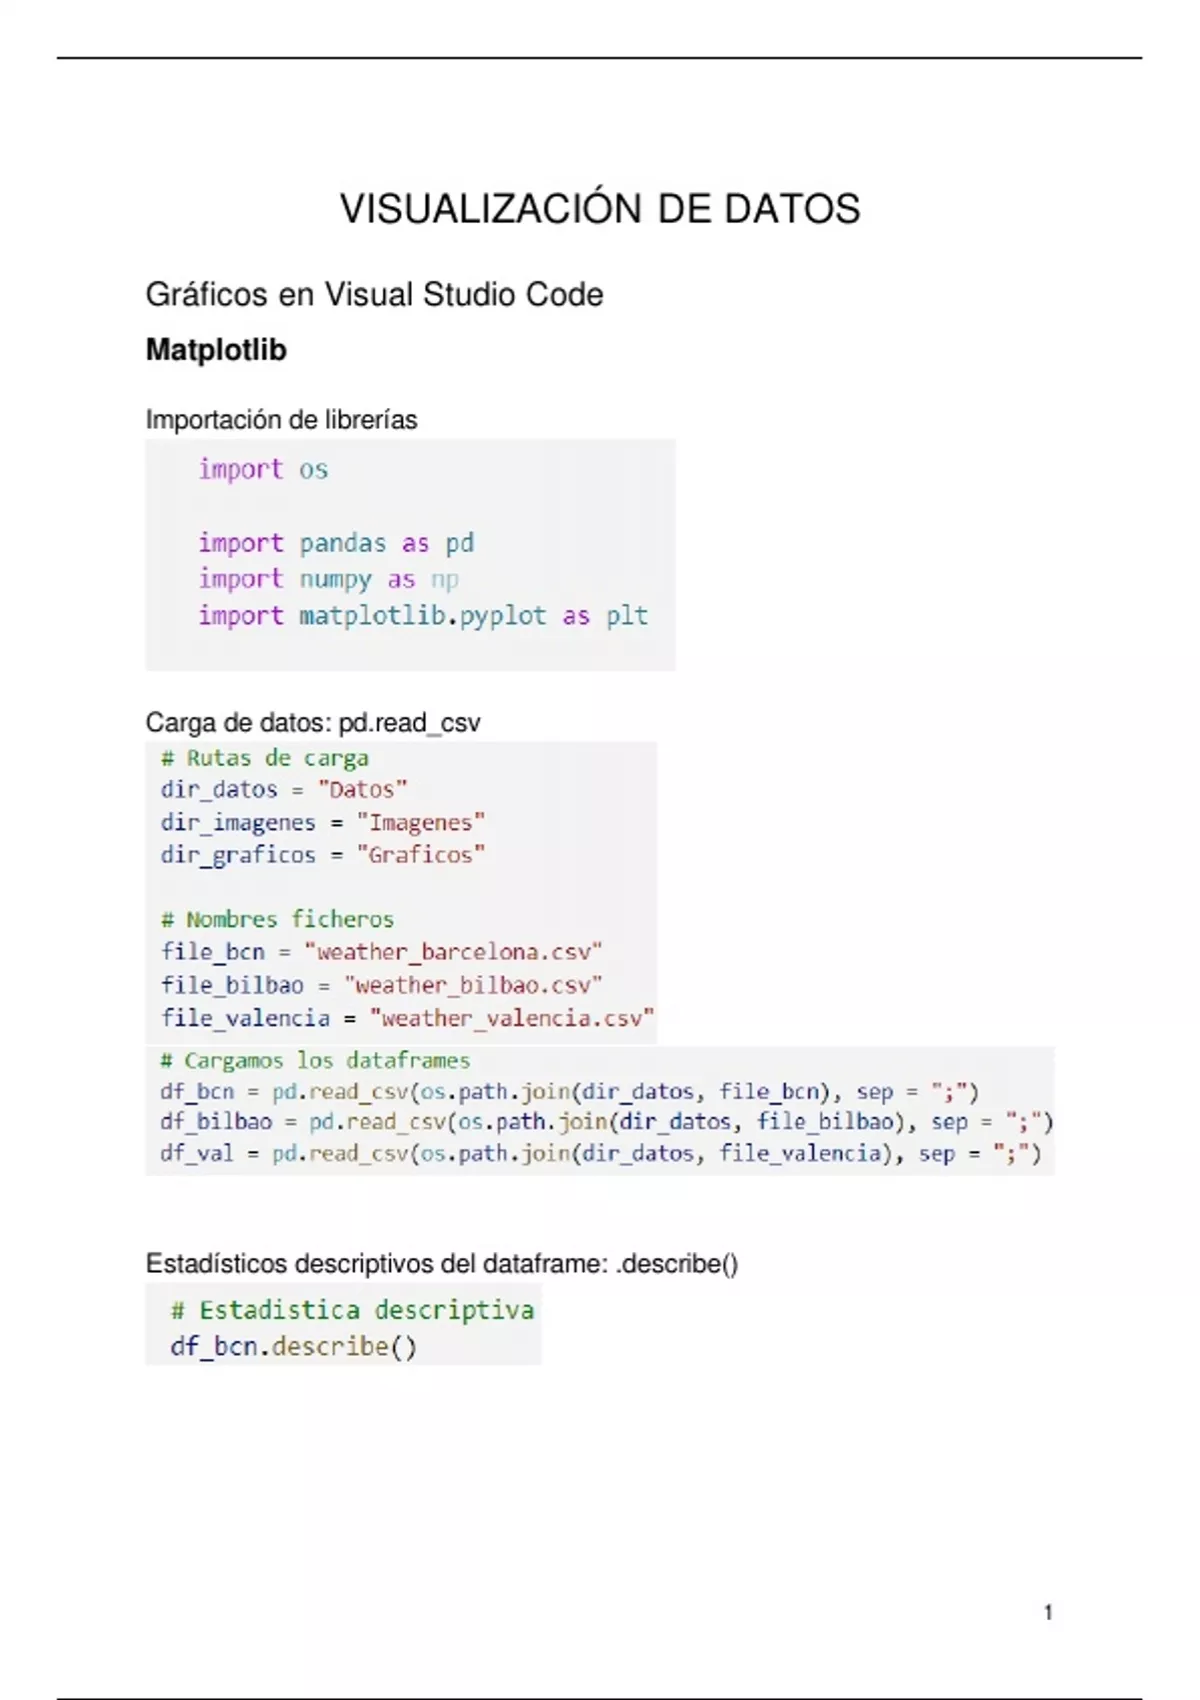Click the page number 1
Image resolution: width=1200 pixels, height=1700 pixels.
click(x=1048, y=1612)
